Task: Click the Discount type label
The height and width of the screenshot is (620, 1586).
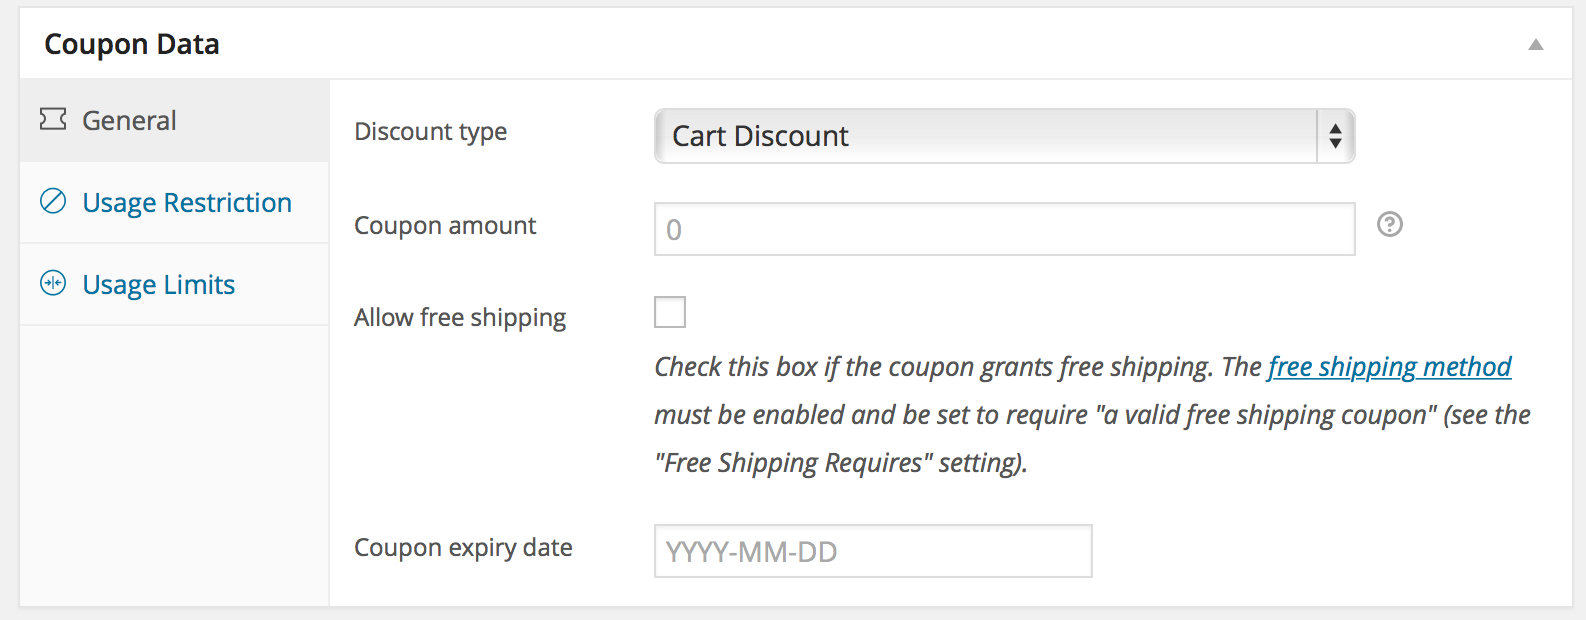Action: (x=431, y=132)
